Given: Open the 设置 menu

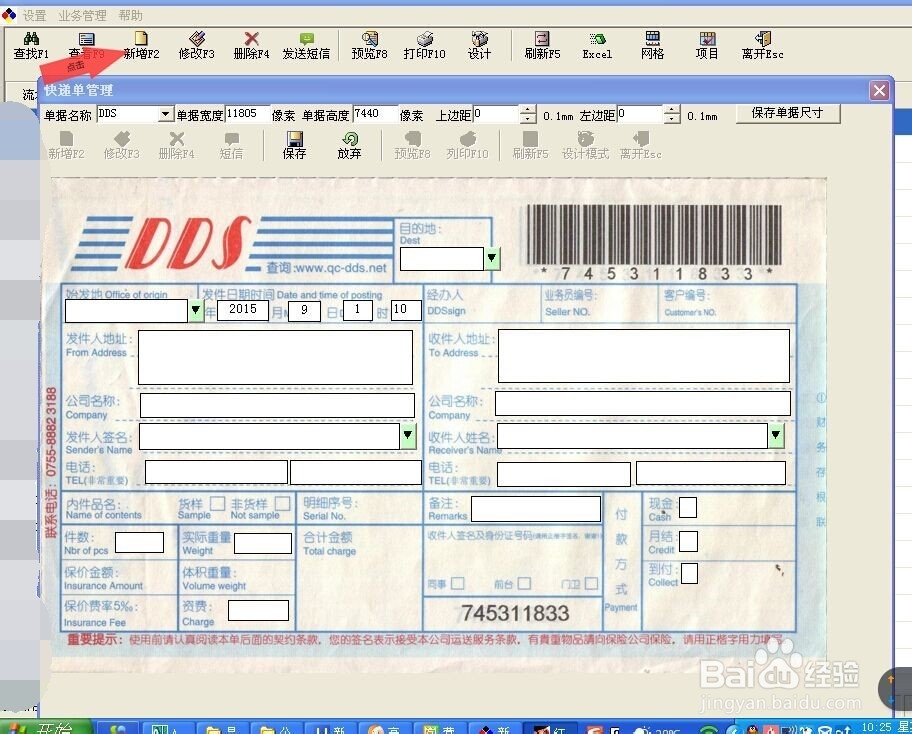Looking at the screenshot, I should [x=34, y=15].
